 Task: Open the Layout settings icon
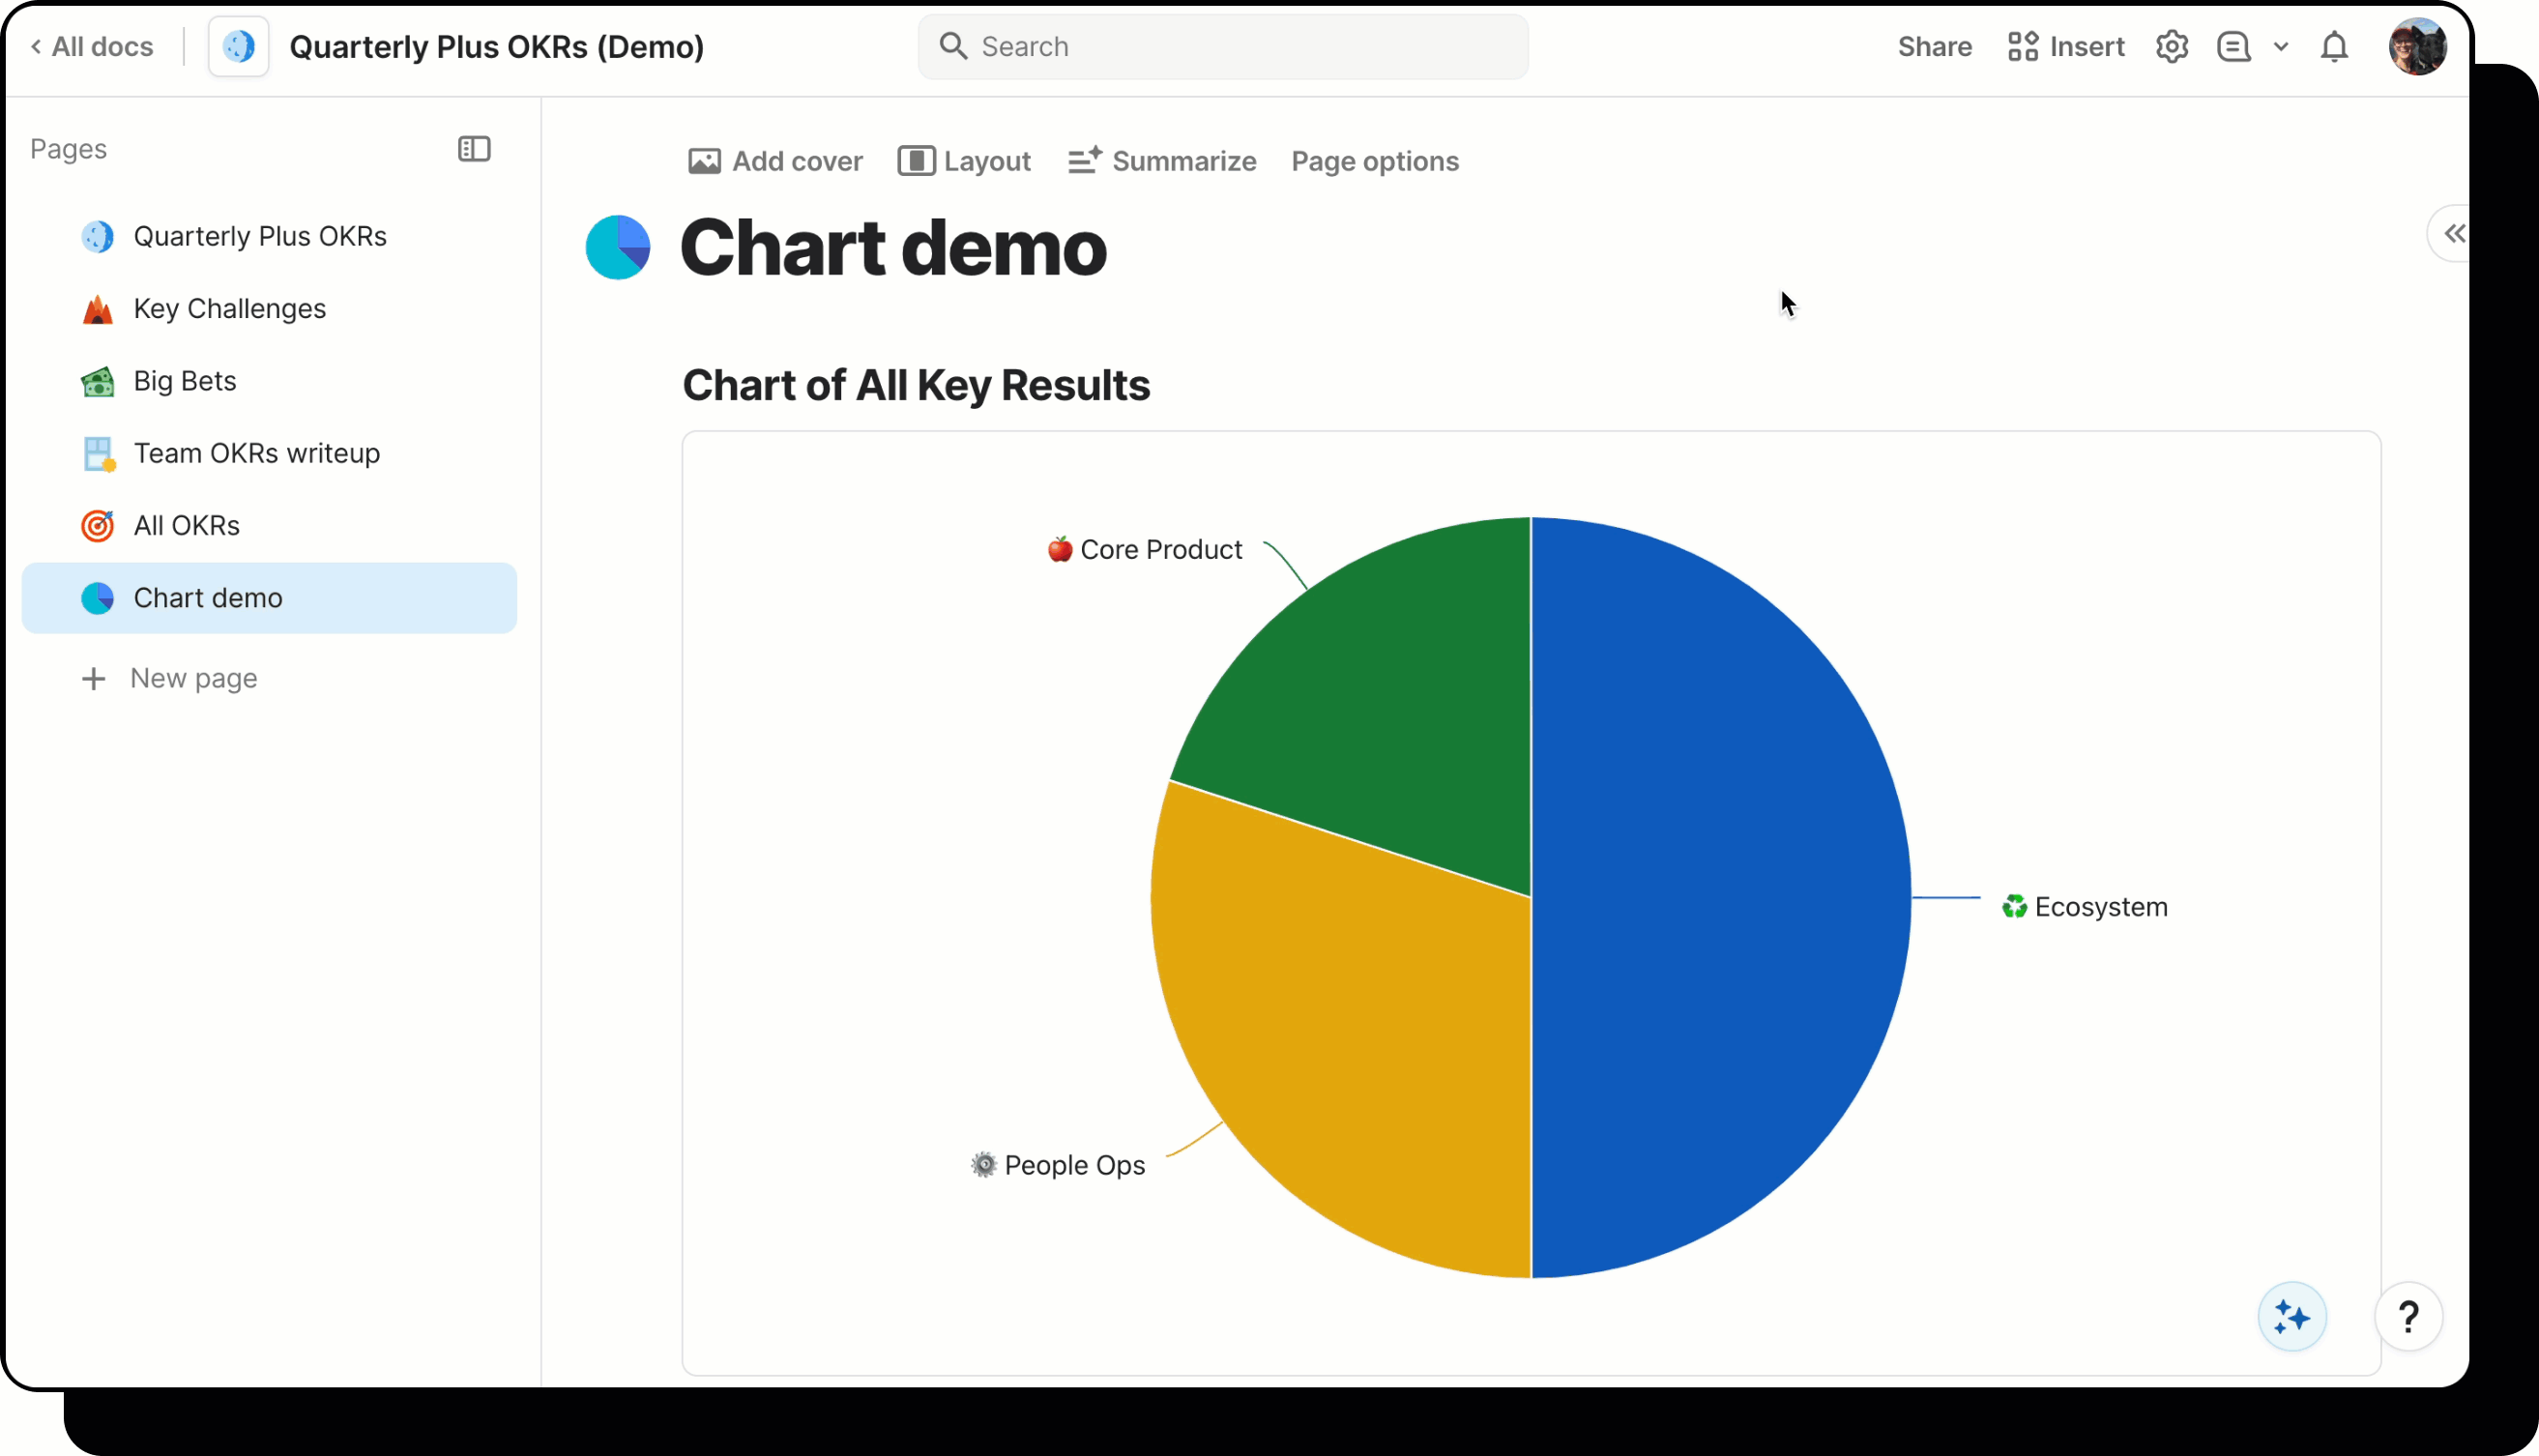[x=914, y=161]
